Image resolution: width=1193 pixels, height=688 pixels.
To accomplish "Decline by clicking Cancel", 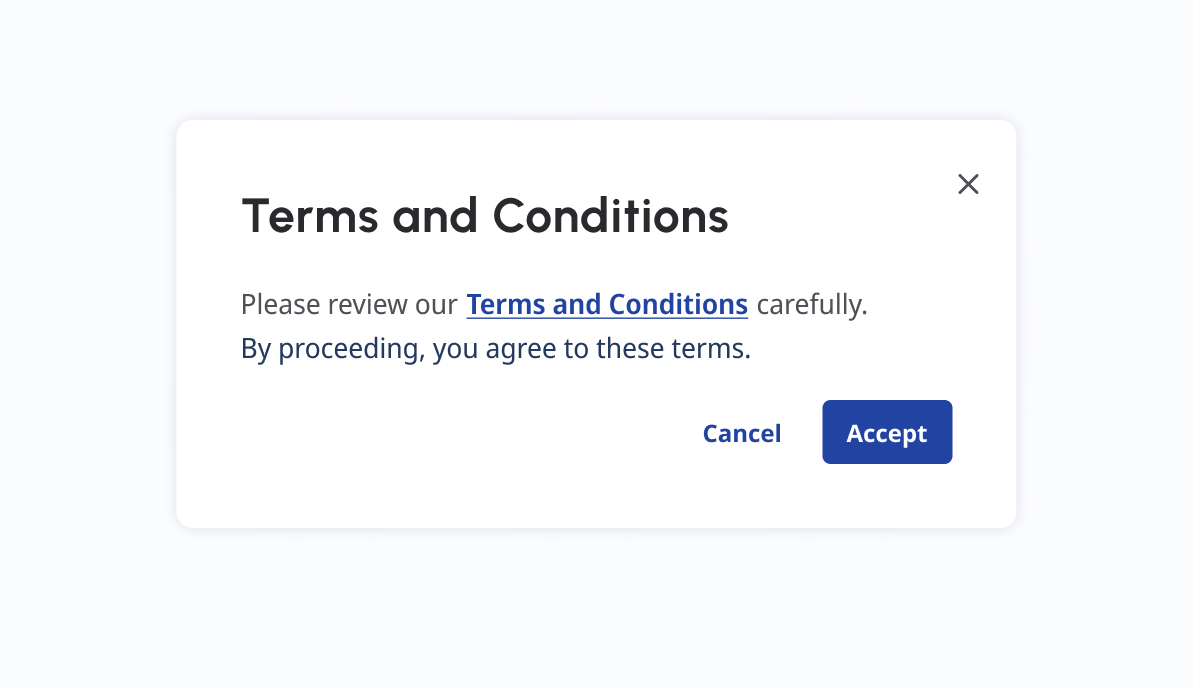I will click(x=742, y=433).
